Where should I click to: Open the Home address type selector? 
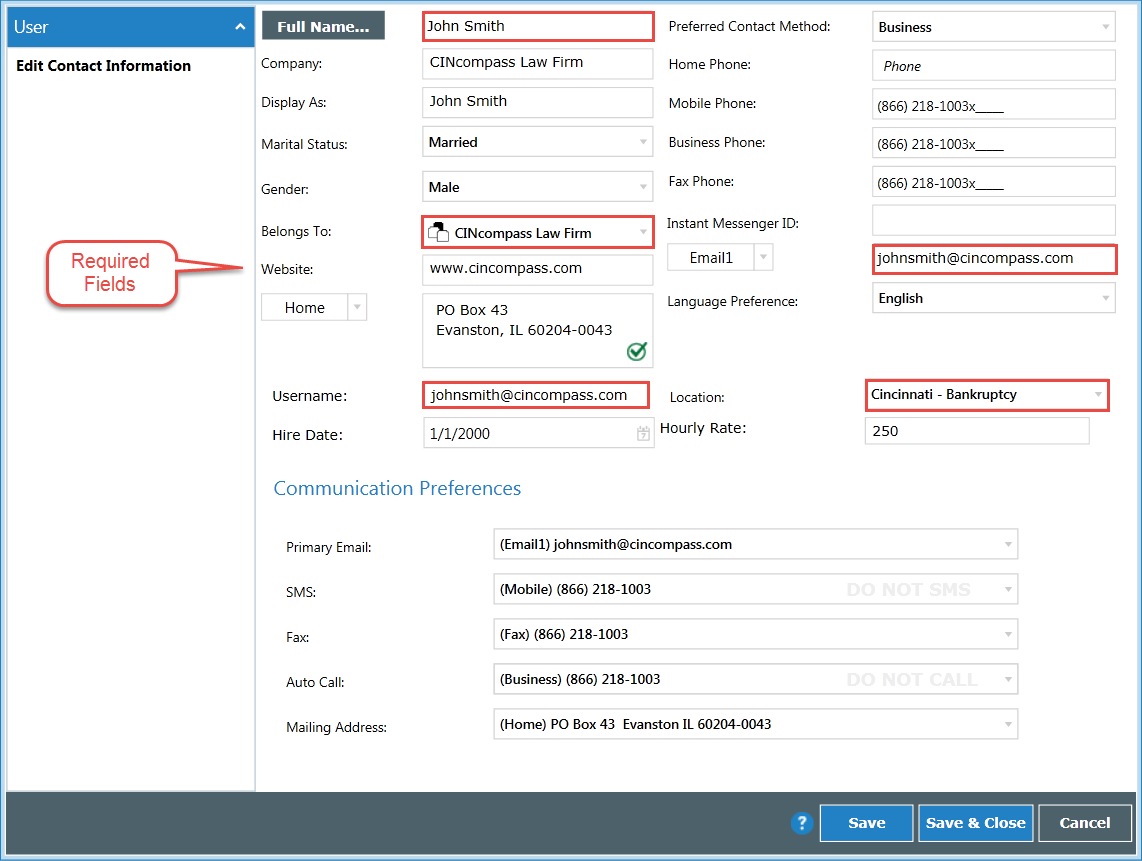pyautogui.click(x=356, y=307)
